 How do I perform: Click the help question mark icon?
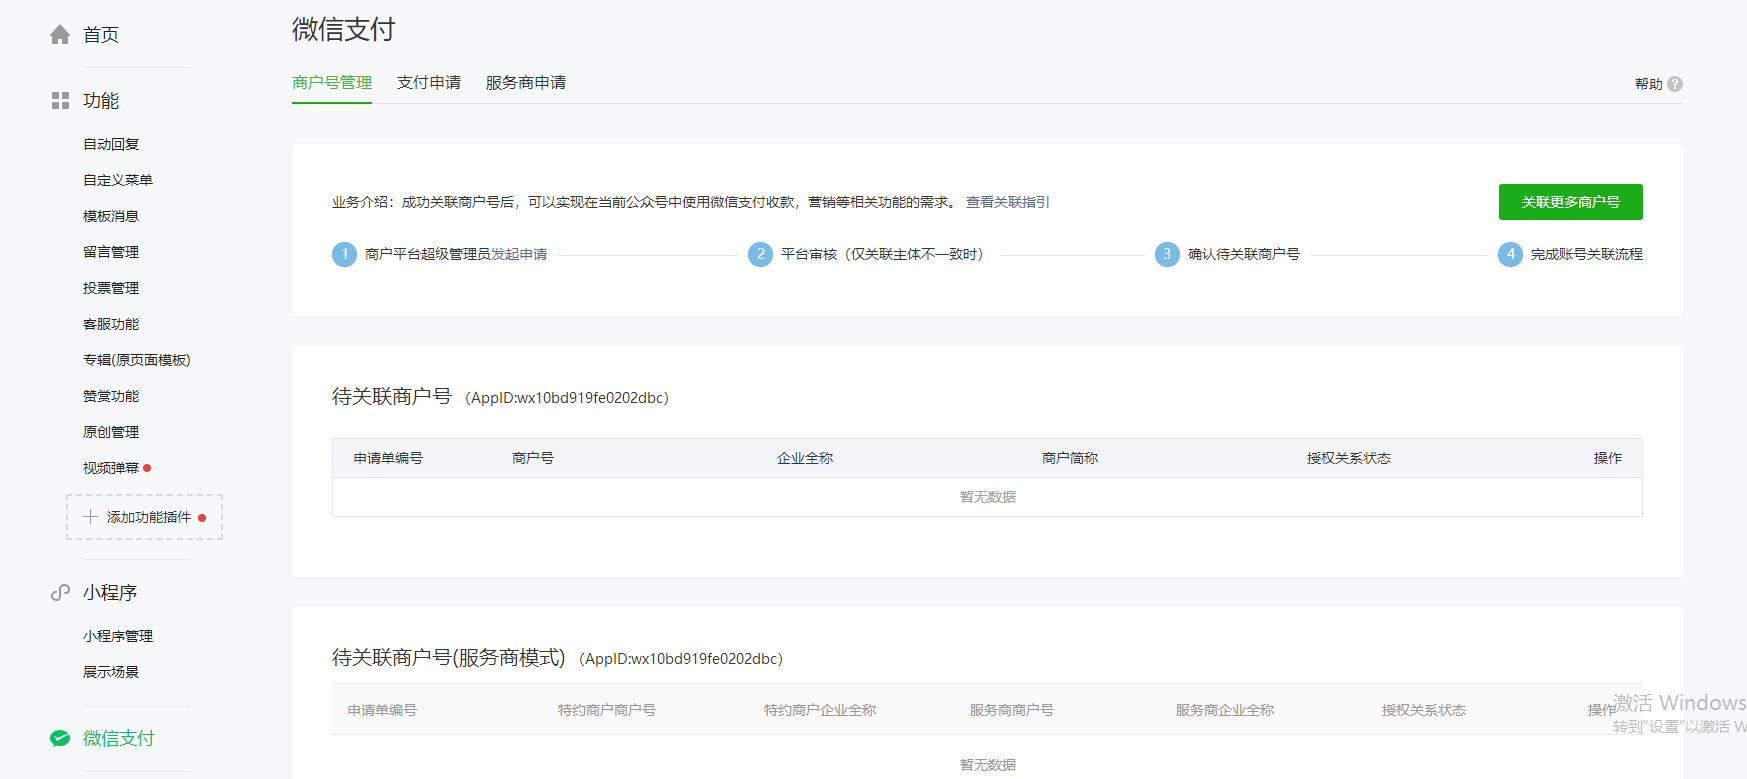(1675, 84)
